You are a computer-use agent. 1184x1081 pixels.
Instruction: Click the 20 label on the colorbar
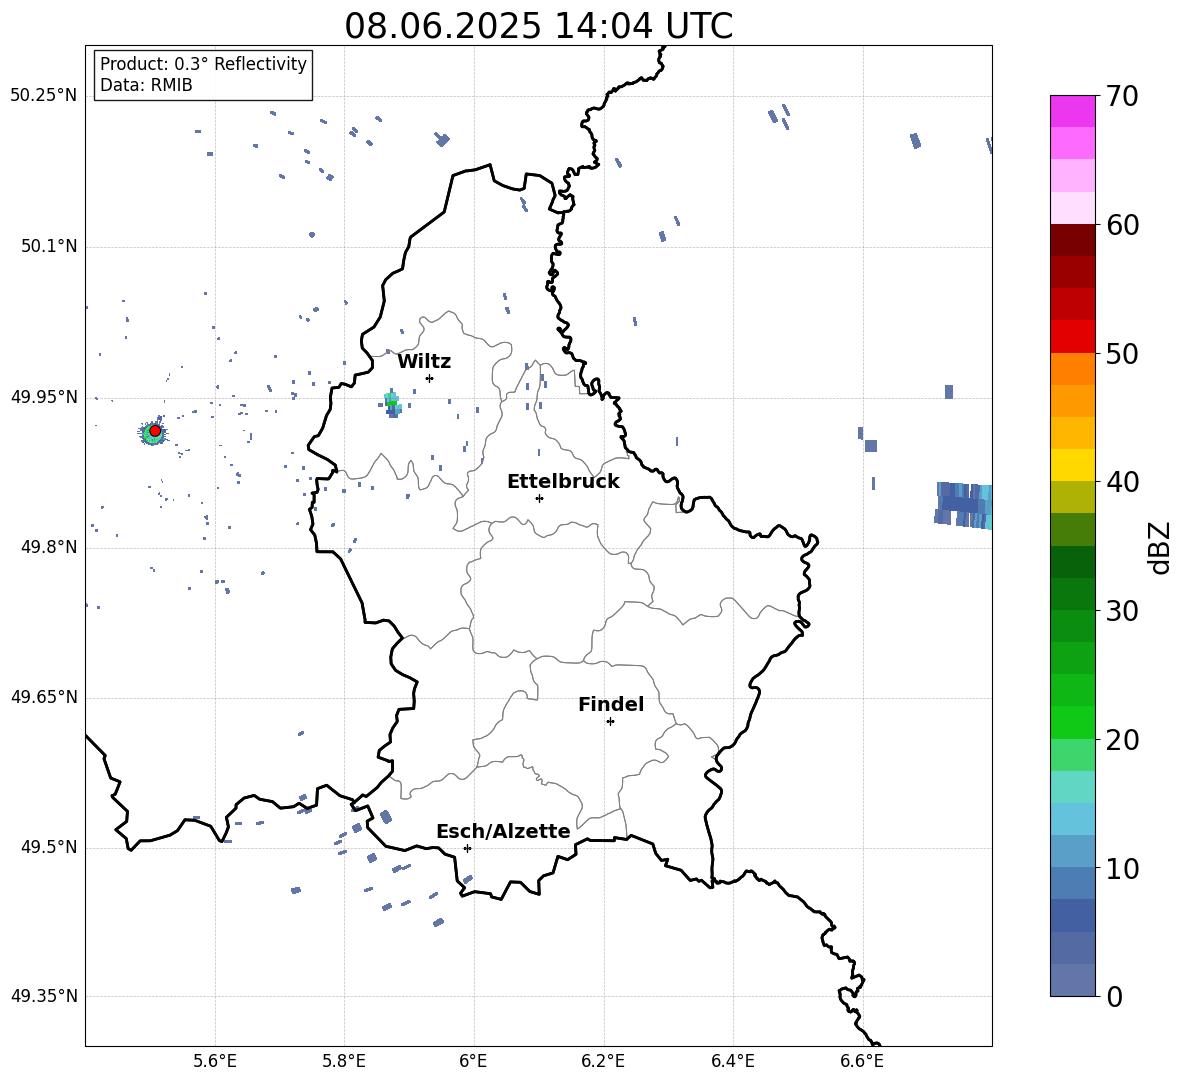1122,740
